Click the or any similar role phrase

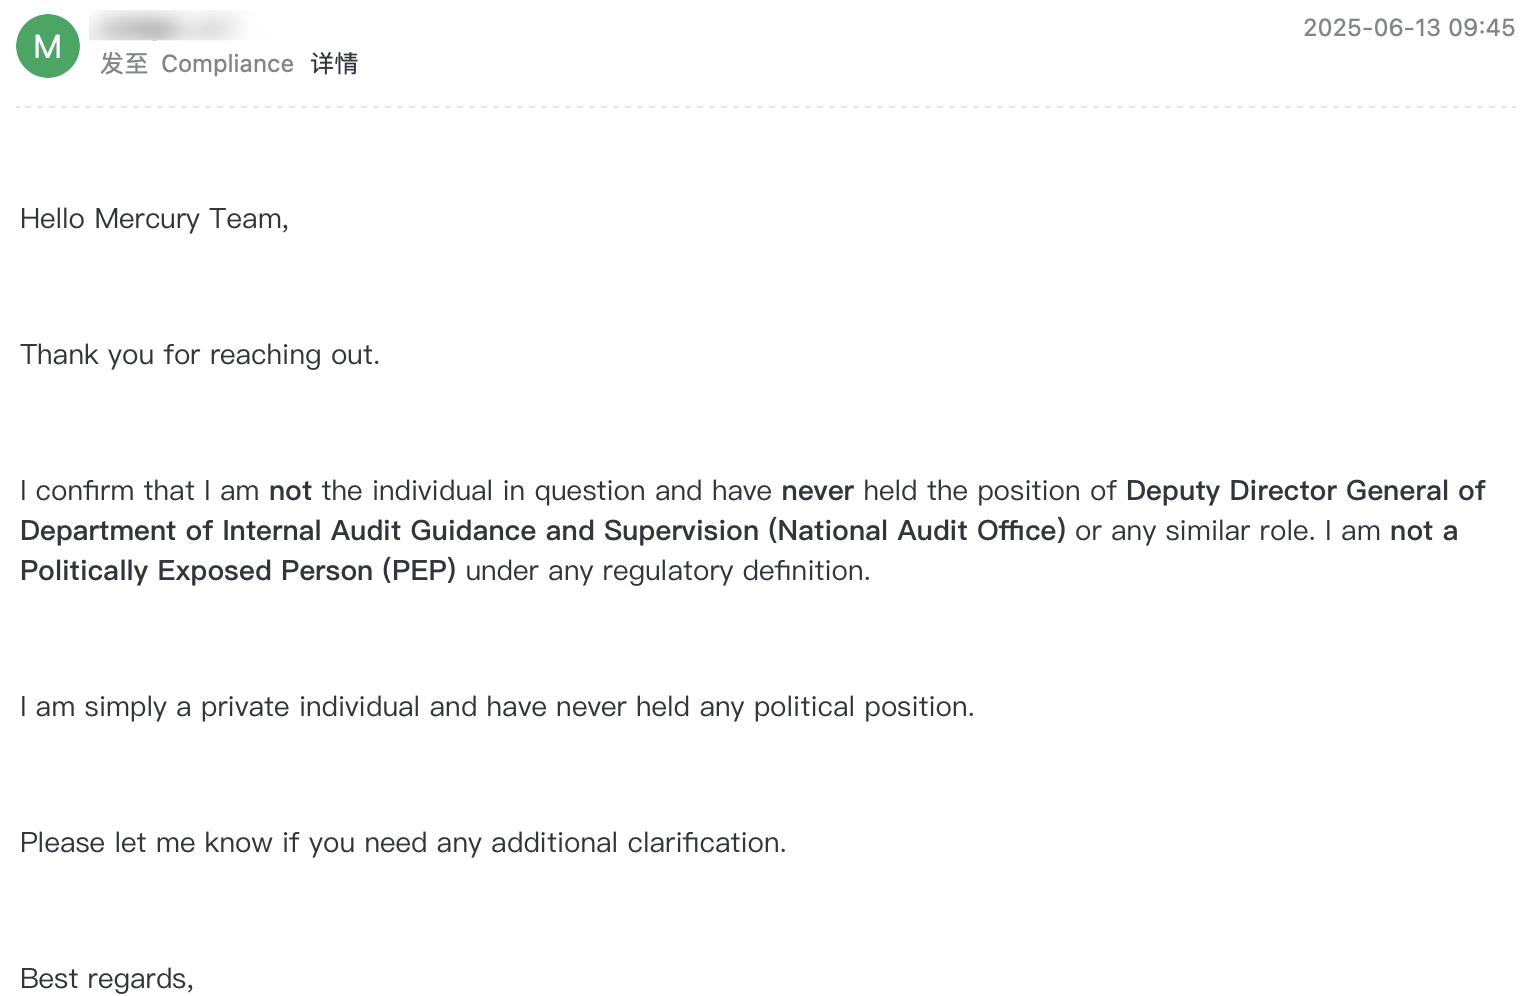(1195, 531)
